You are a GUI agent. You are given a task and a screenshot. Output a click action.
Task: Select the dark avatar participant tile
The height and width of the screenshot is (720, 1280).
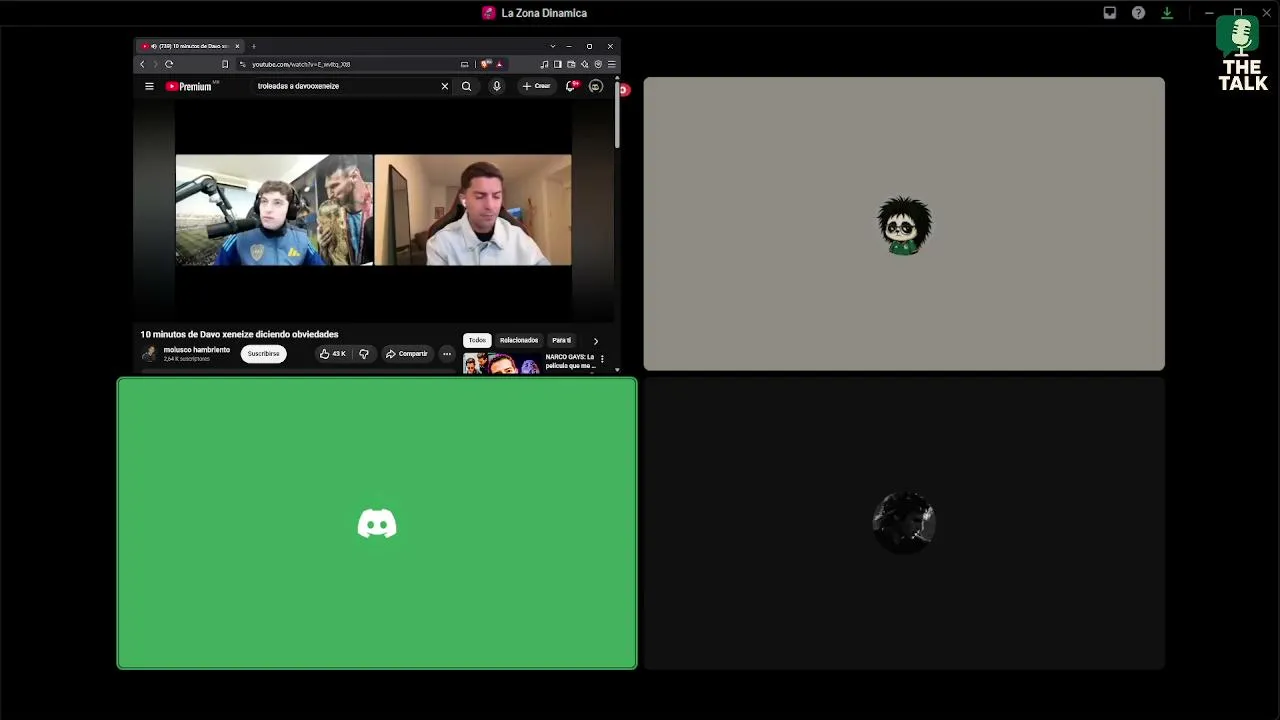point(904,523)
